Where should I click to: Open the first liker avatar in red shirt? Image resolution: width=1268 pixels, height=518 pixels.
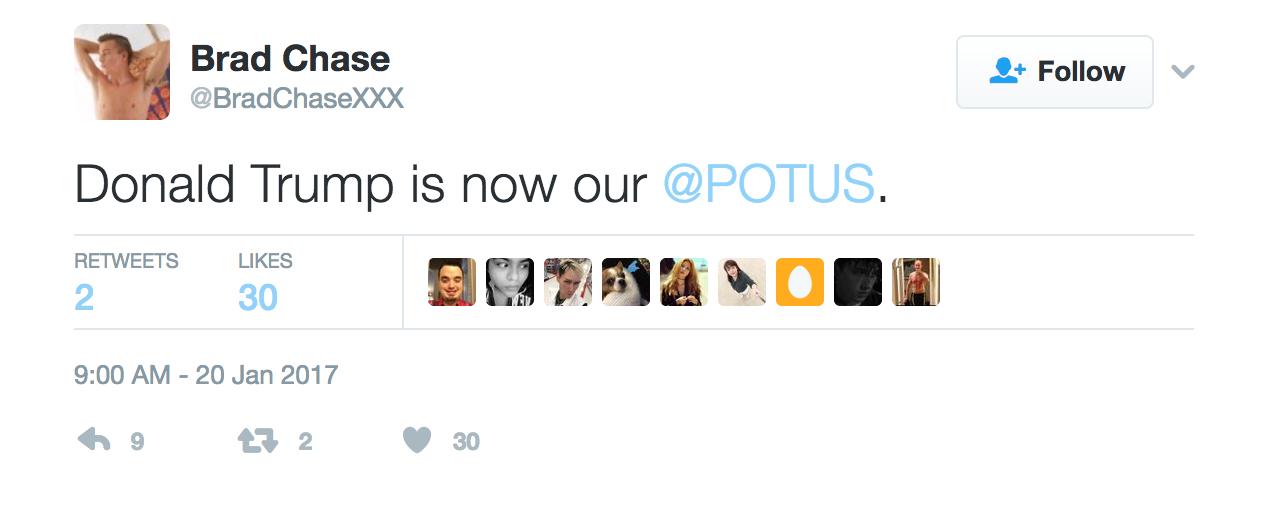click(x=452, y=282)
